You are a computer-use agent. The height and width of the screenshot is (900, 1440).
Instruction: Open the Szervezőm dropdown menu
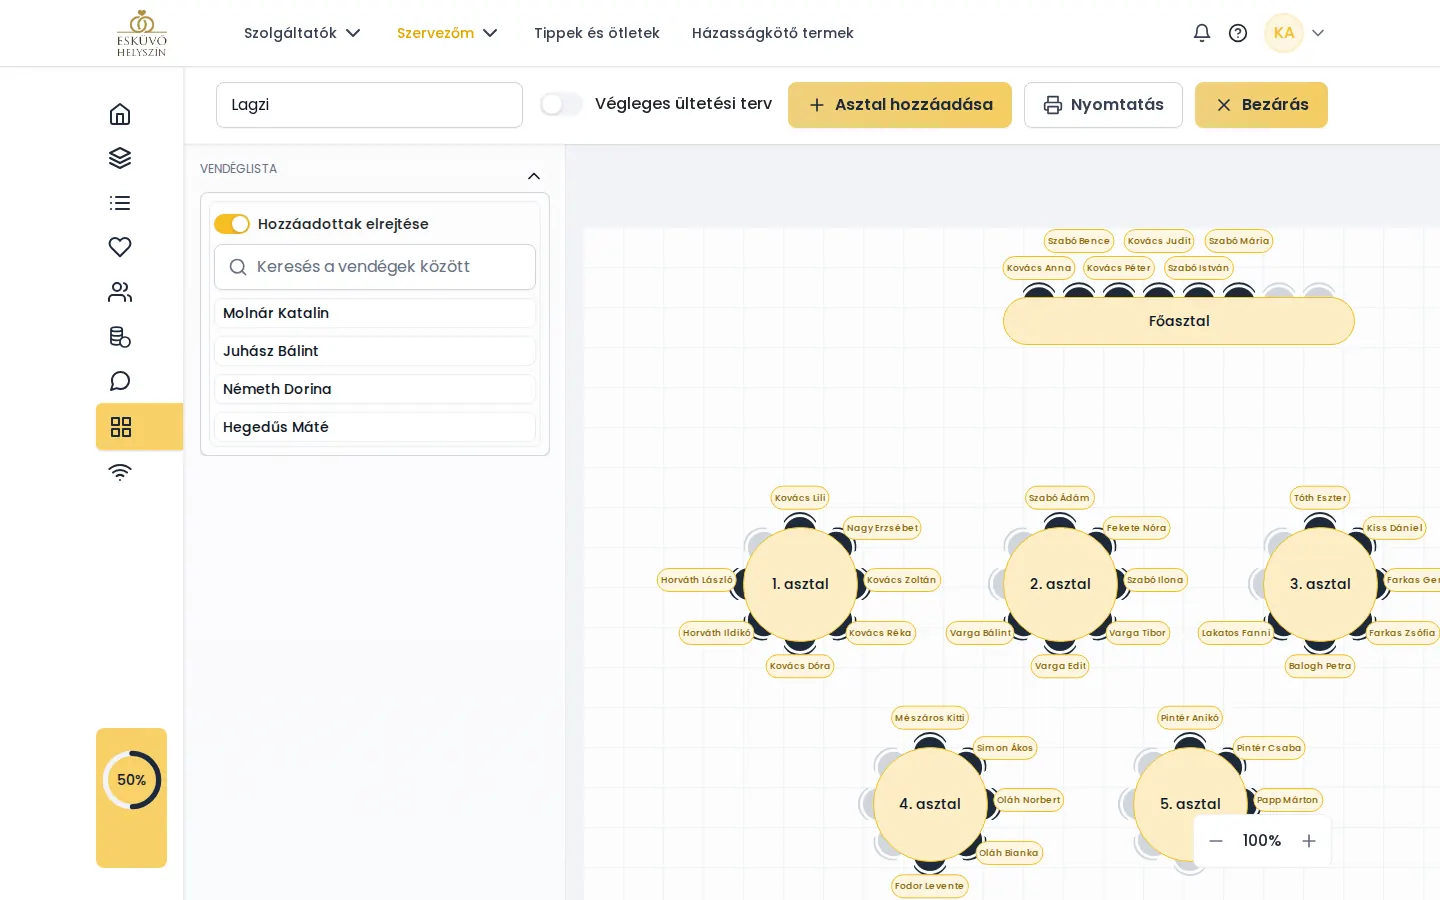tap(447, 33)
